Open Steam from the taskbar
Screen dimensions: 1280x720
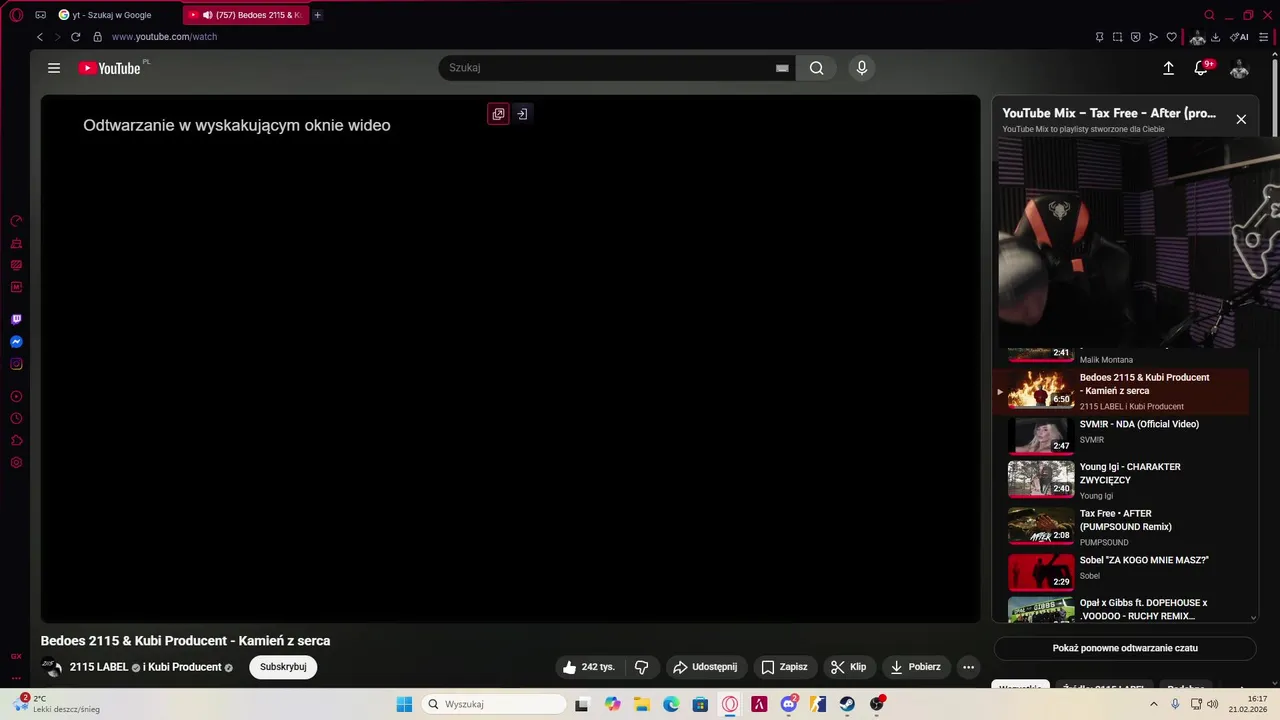847,704
